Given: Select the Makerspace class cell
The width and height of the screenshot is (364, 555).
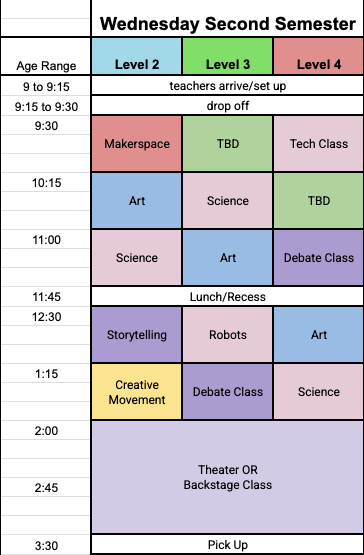Looking at the screenshot, I should 137,144.
